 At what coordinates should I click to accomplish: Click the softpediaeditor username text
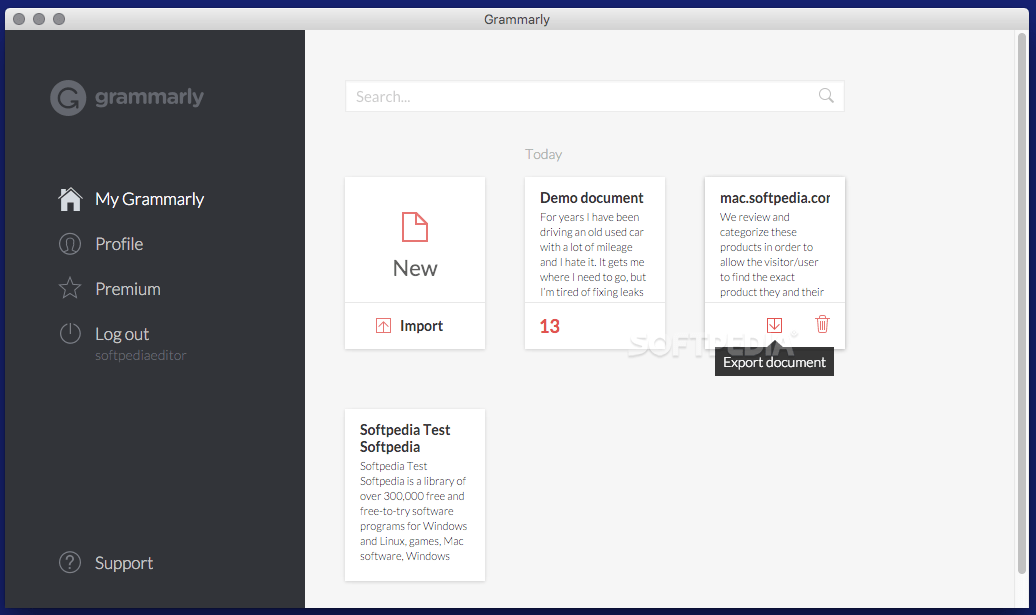click(141, 355)
